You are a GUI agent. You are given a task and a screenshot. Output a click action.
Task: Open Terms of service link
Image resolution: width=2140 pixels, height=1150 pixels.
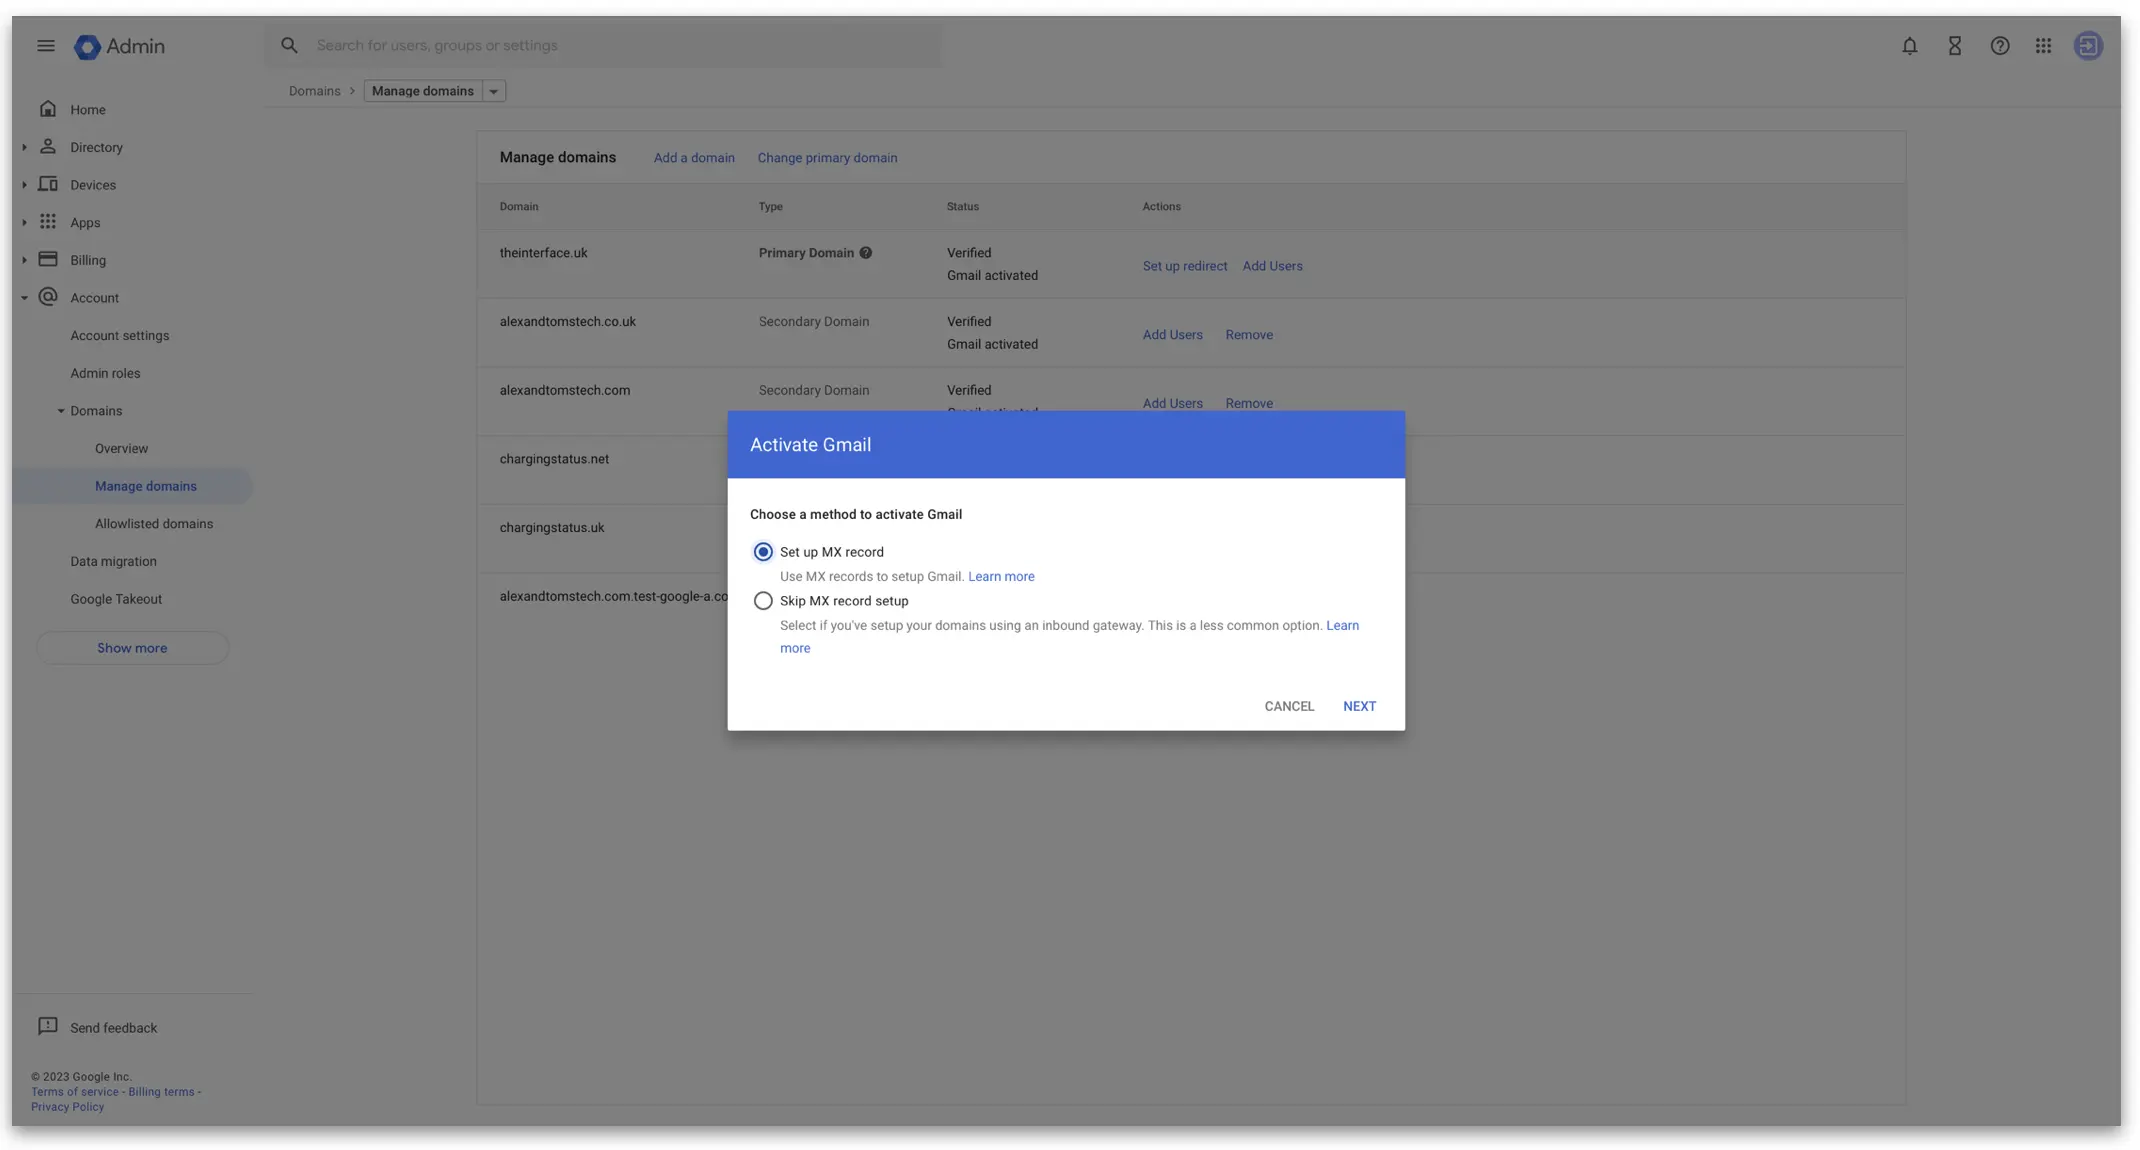(74, 1092)
